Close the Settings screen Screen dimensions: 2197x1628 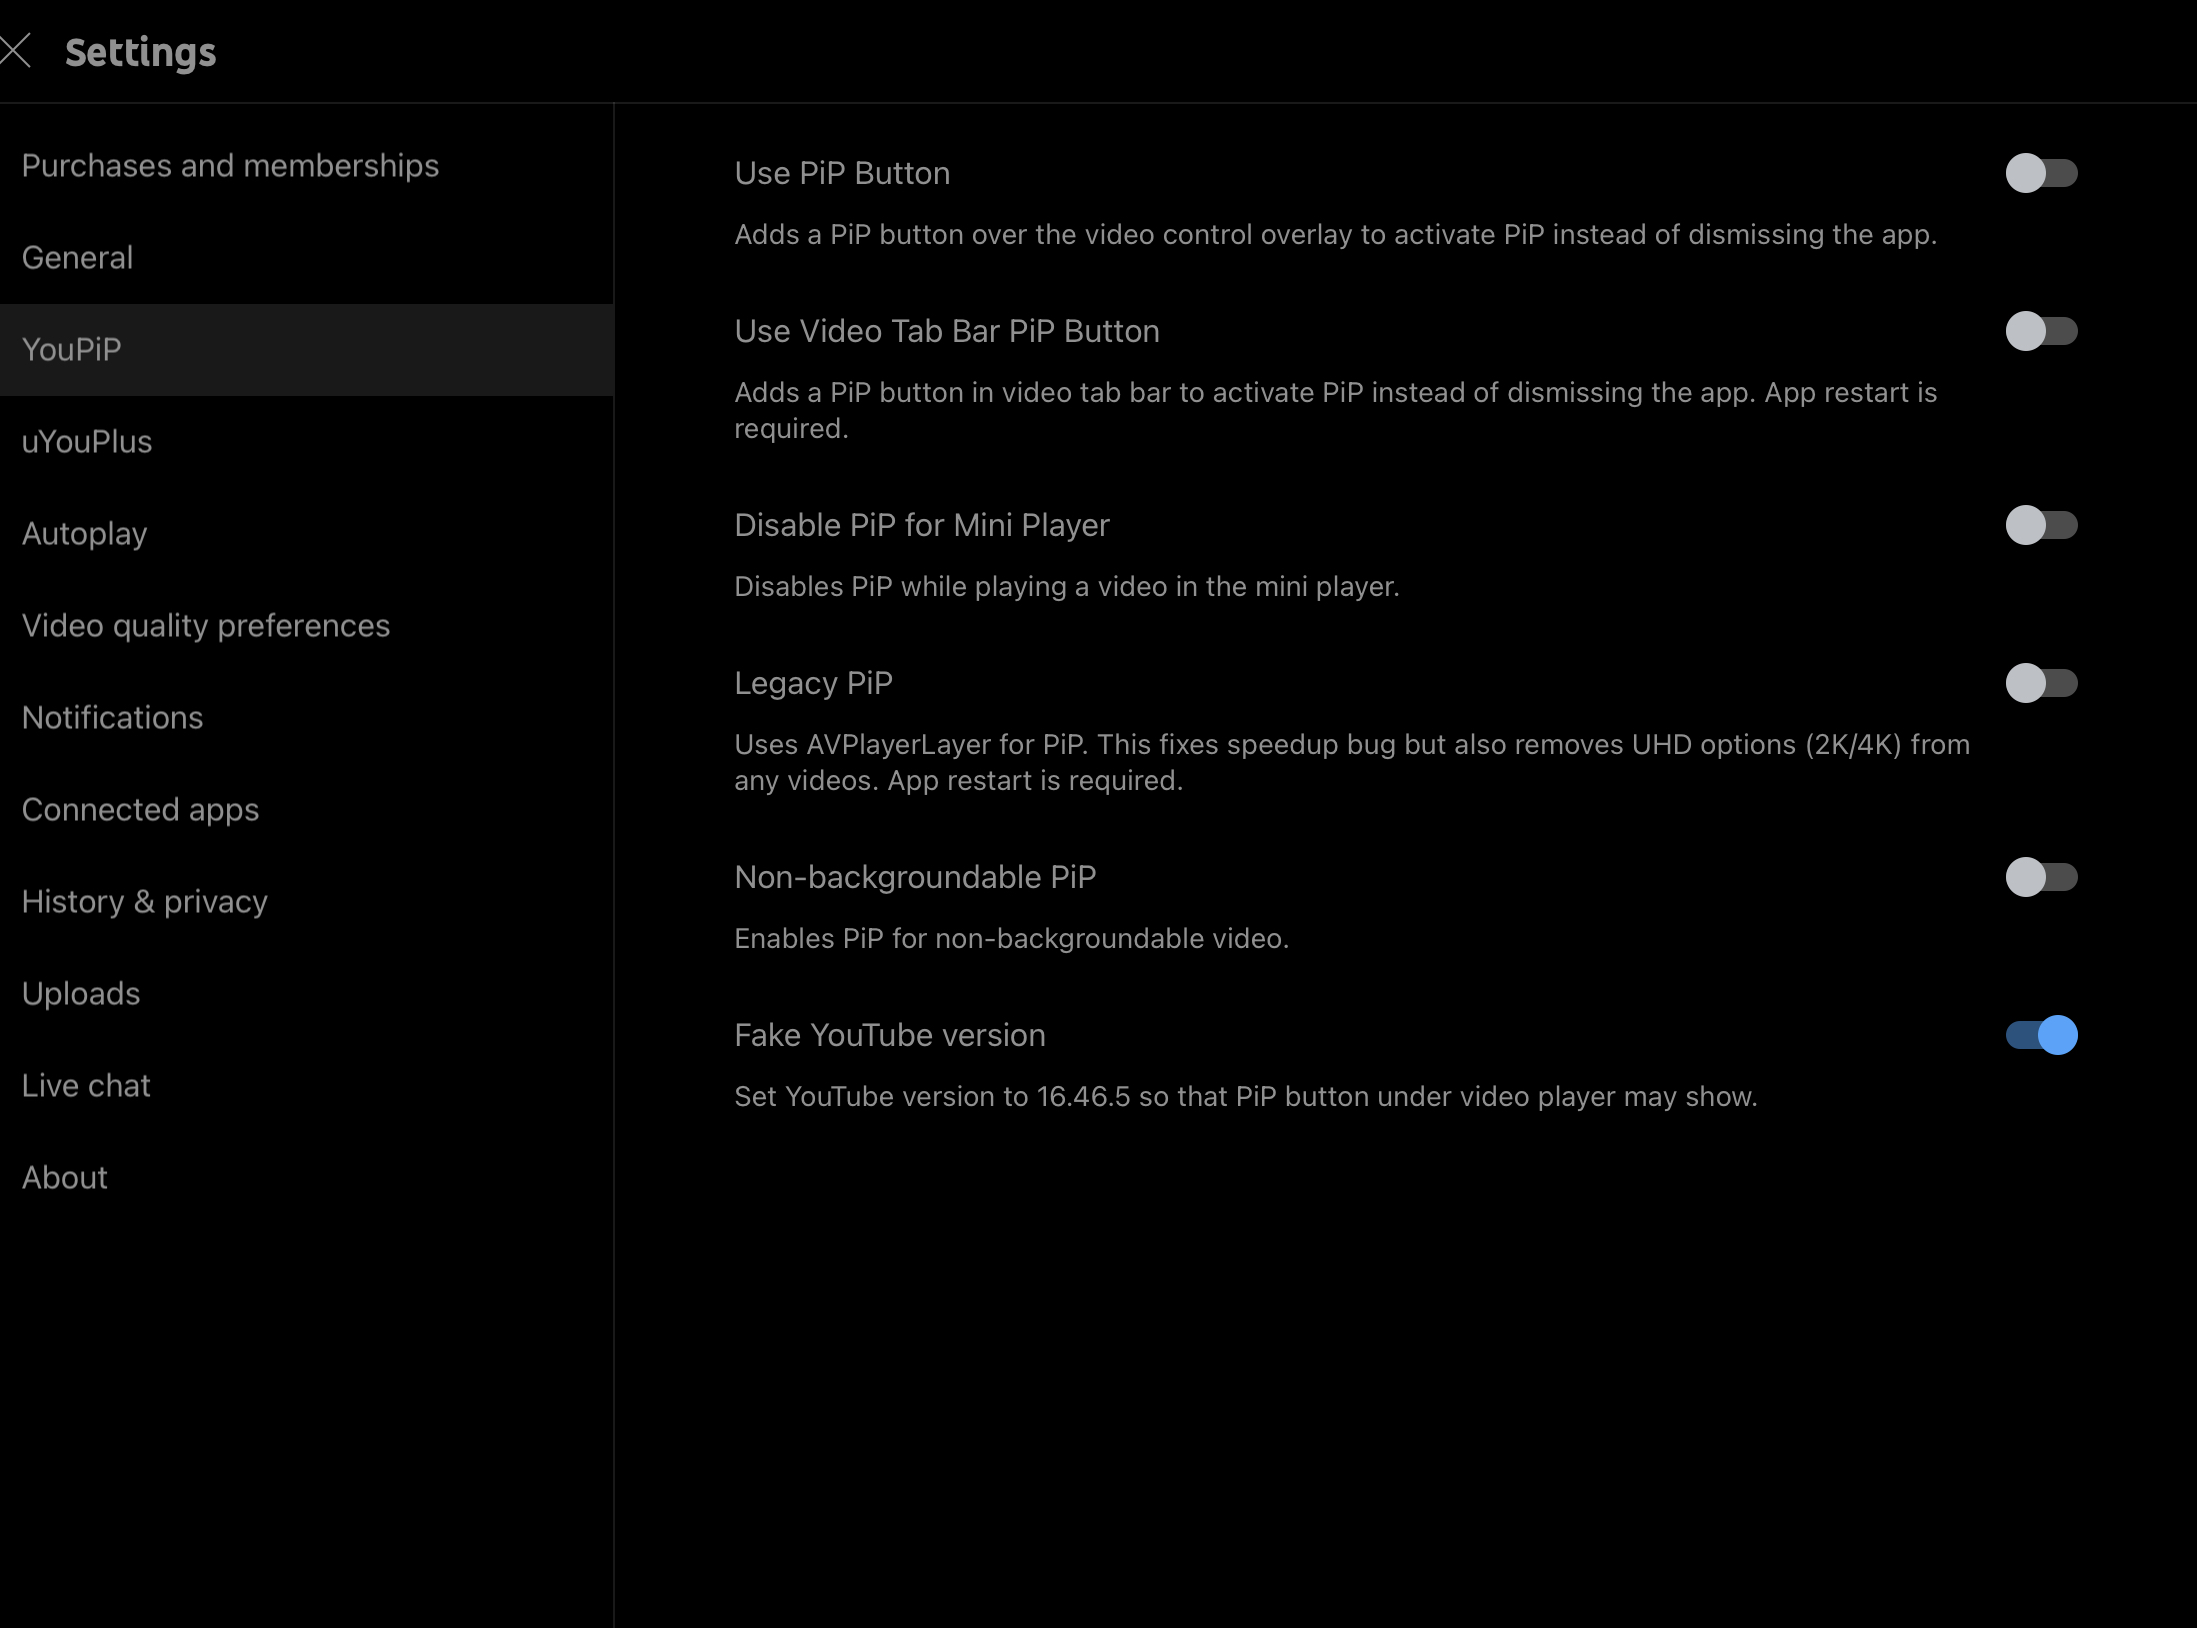[x=16, y=50]
